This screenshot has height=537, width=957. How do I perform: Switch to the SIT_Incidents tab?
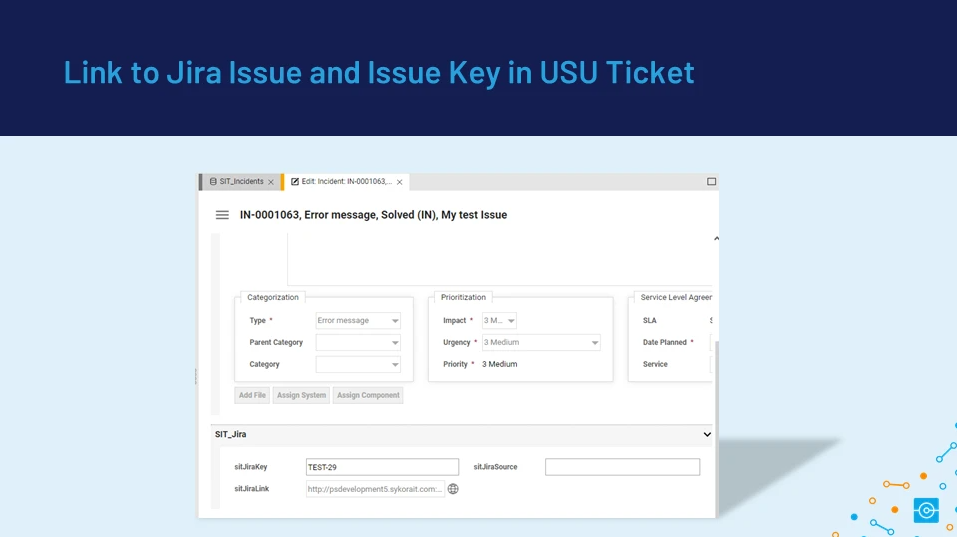pos(241,182)
